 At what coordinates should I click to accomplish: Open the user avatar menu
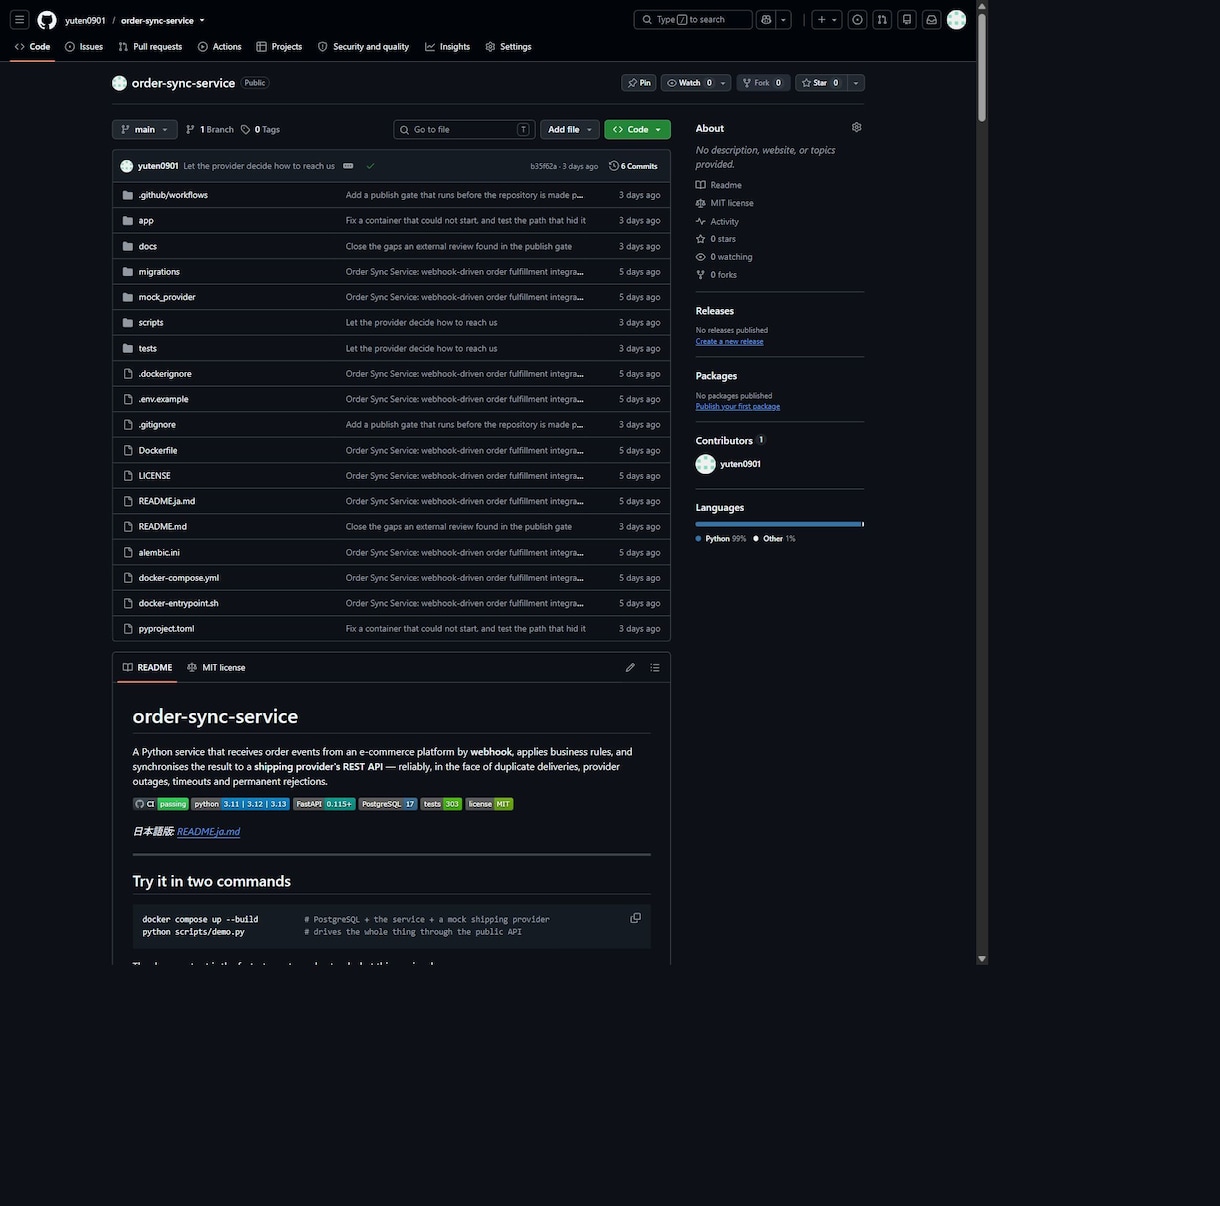point(956,19)
